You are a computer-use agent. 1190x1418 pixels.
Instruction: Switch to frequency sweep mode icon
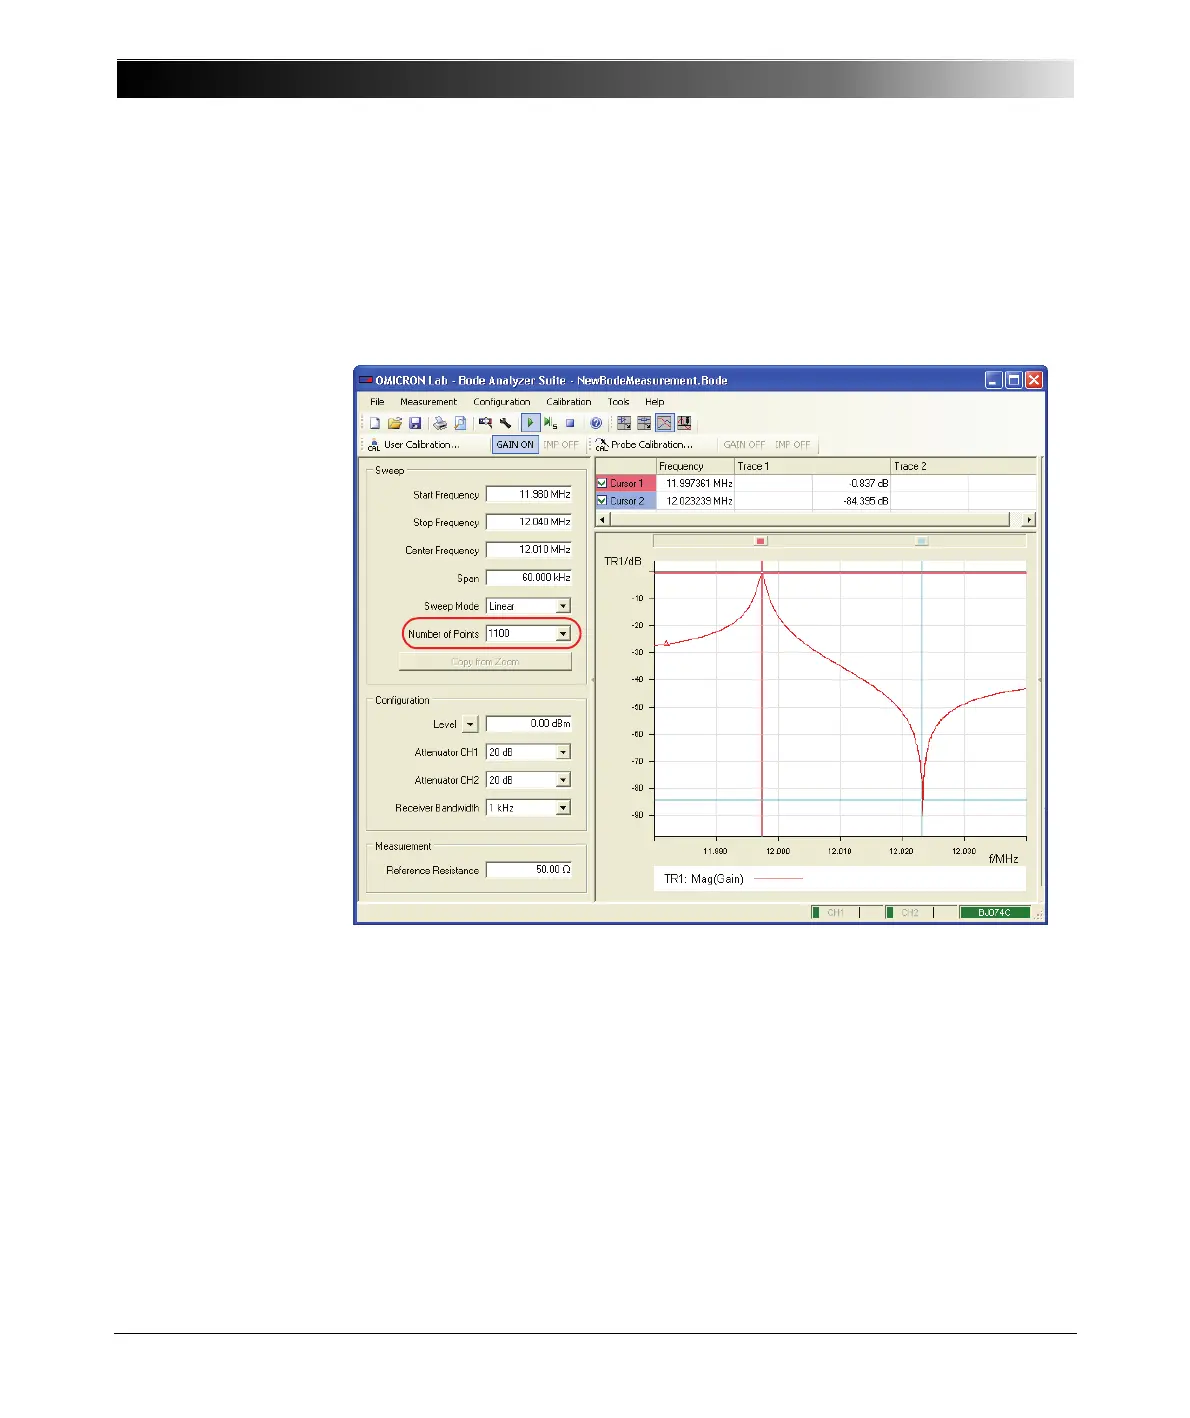point(664,423)
